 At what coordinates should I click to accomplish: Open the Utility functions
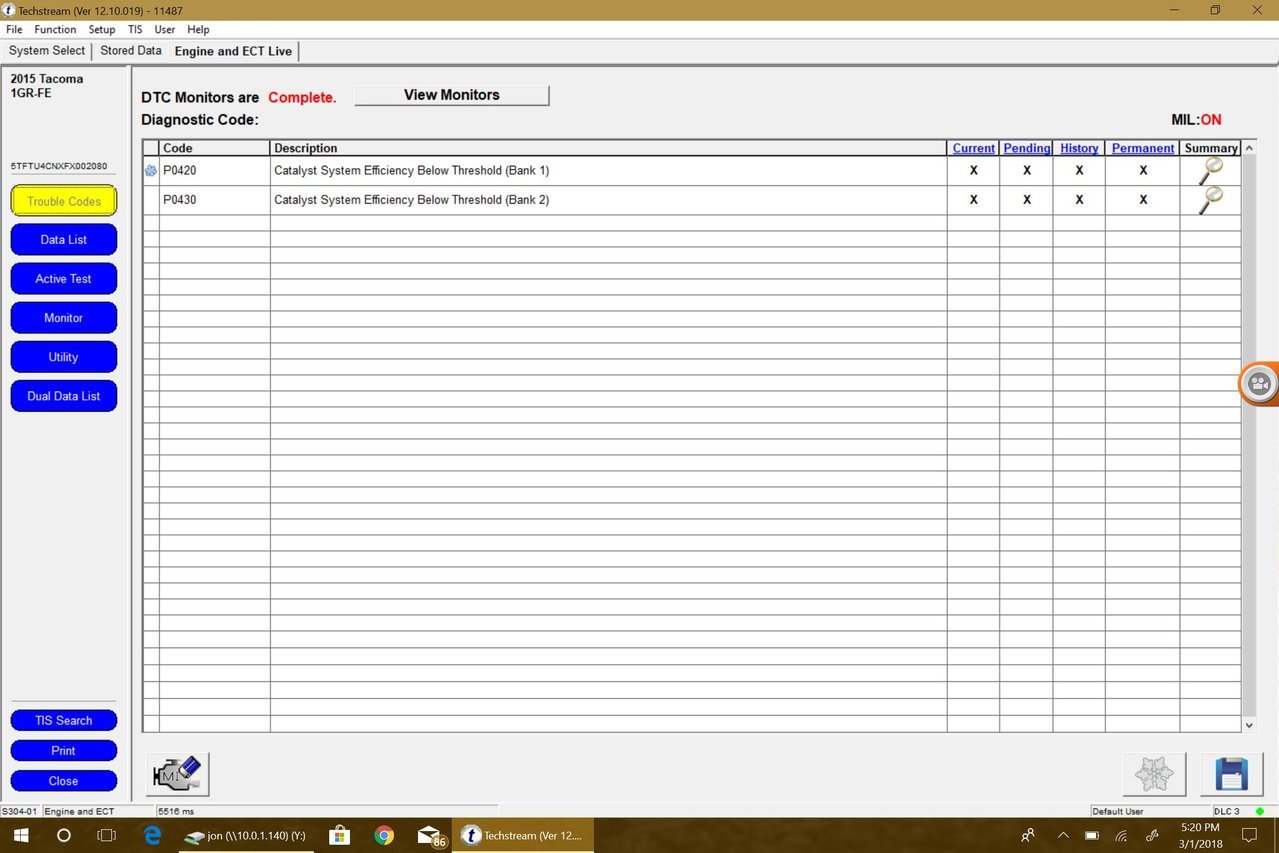64,357
